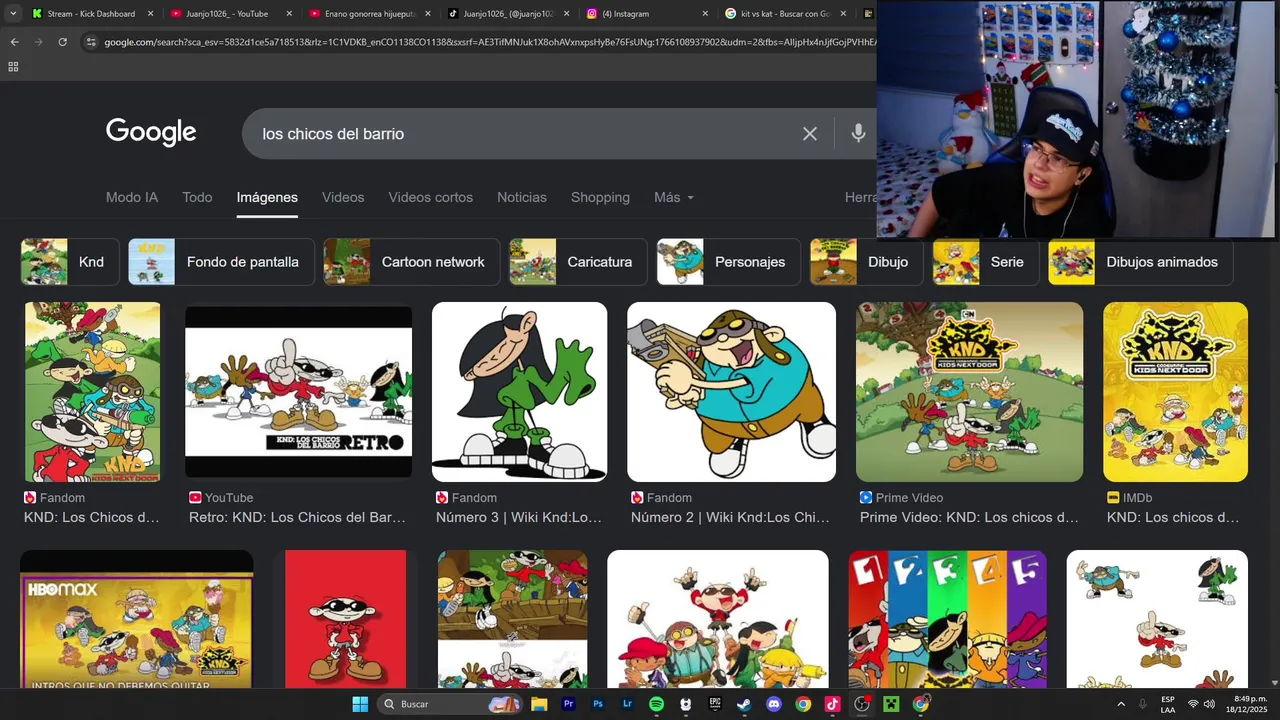Open the clock and date in the tray
The height and width of the screenshot is (720, 1280).
click(x=1249, y=704)
